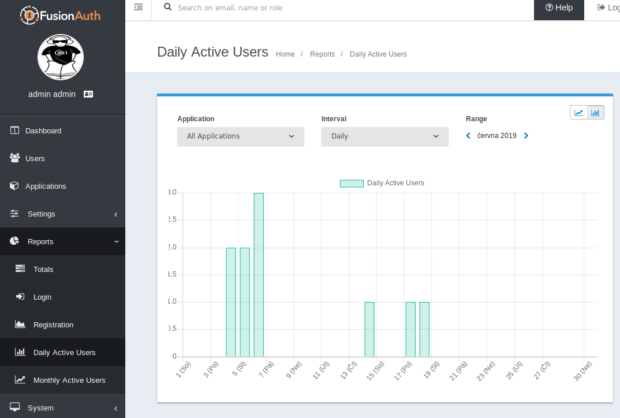Image resolution: width=620 pixels, height=418 pixels.
Task: Open the Application dropdown
Action: click(240, 136)
